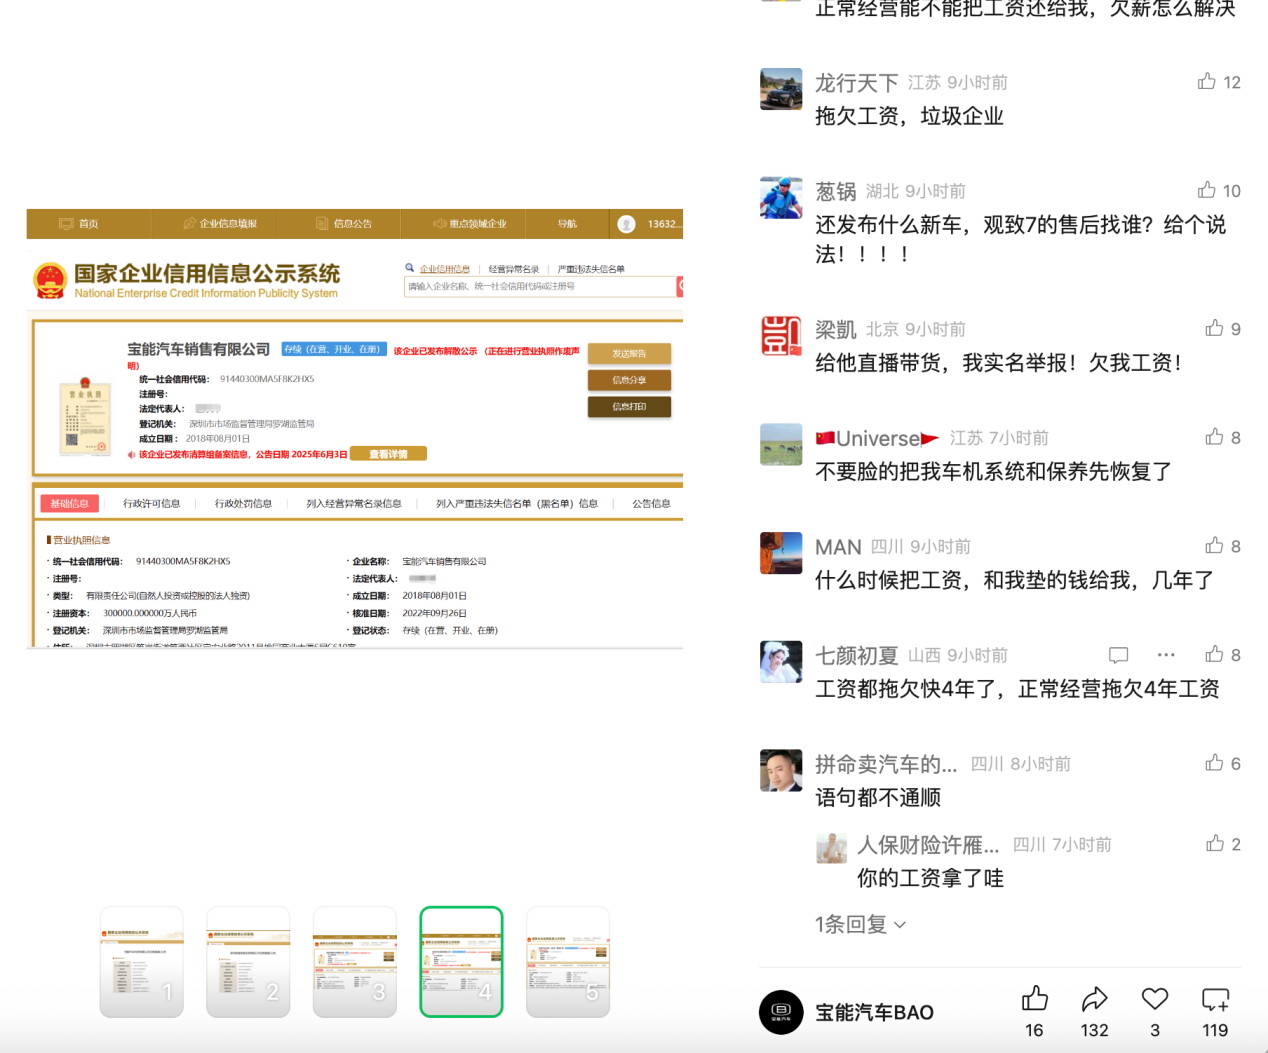The height and width of the screenshot is (1053, 1268).
Task: Open the username 人保财险许雁...
Action: click(x=928, y=845)
